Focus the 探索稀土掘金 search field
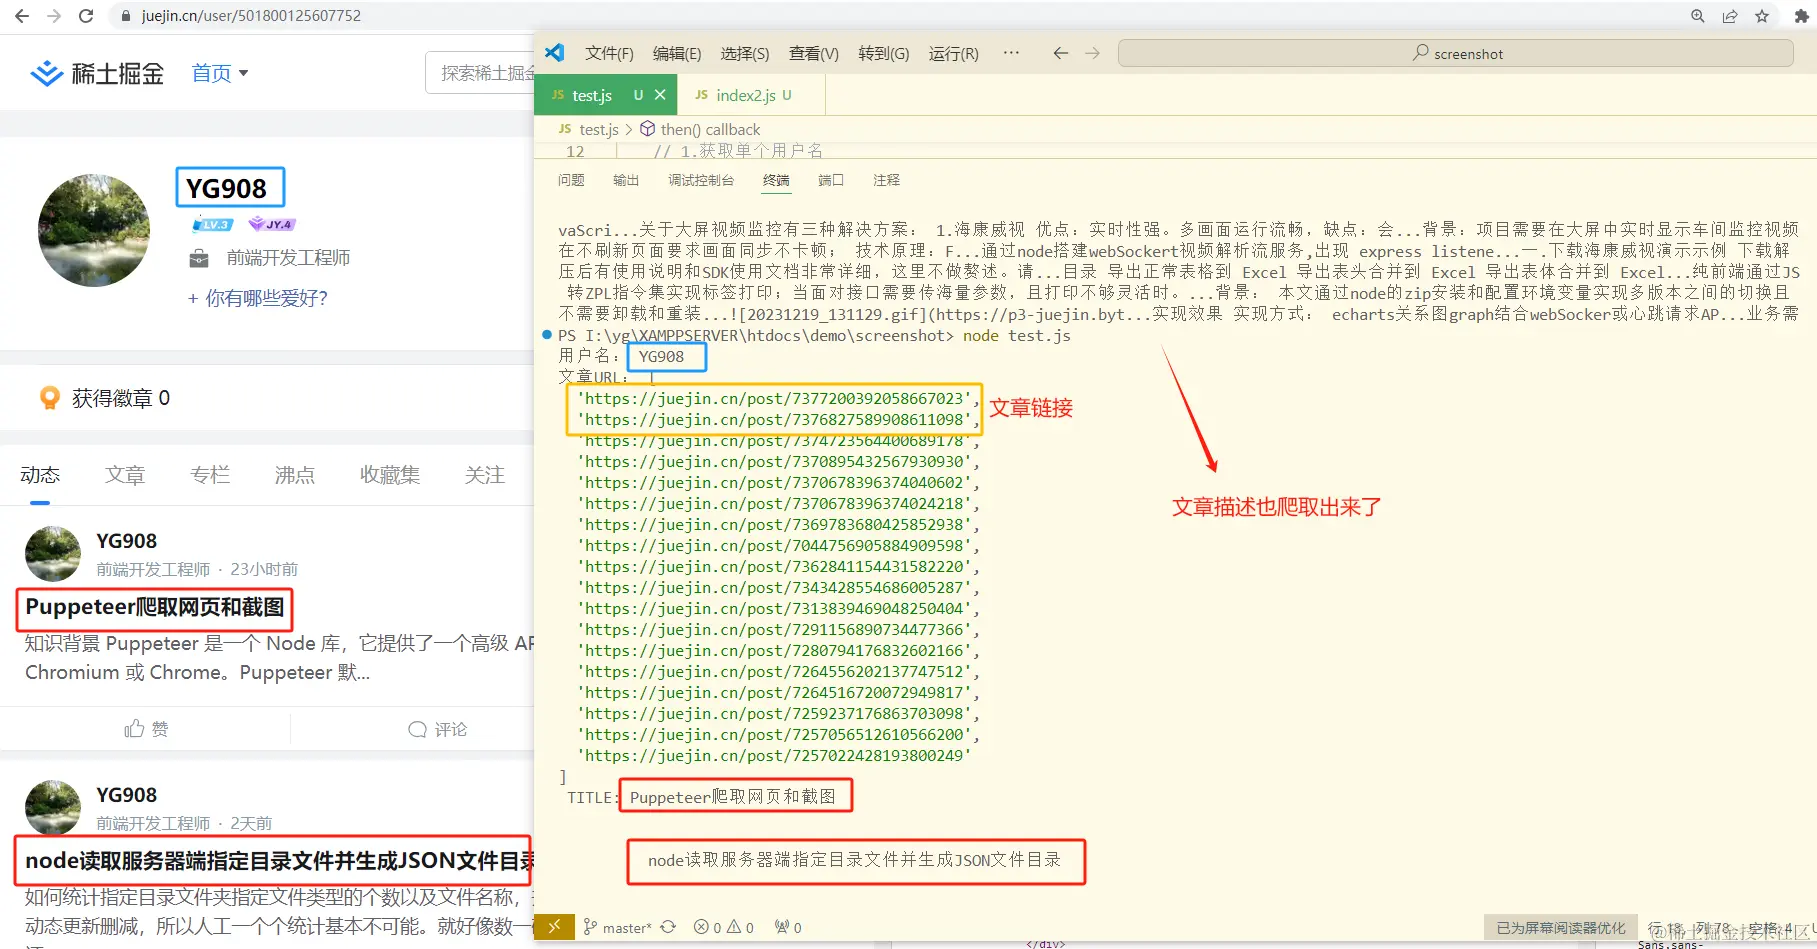The width and height of the screenshot is (1817, 949). pyautogui.click(x=481, y=73)
